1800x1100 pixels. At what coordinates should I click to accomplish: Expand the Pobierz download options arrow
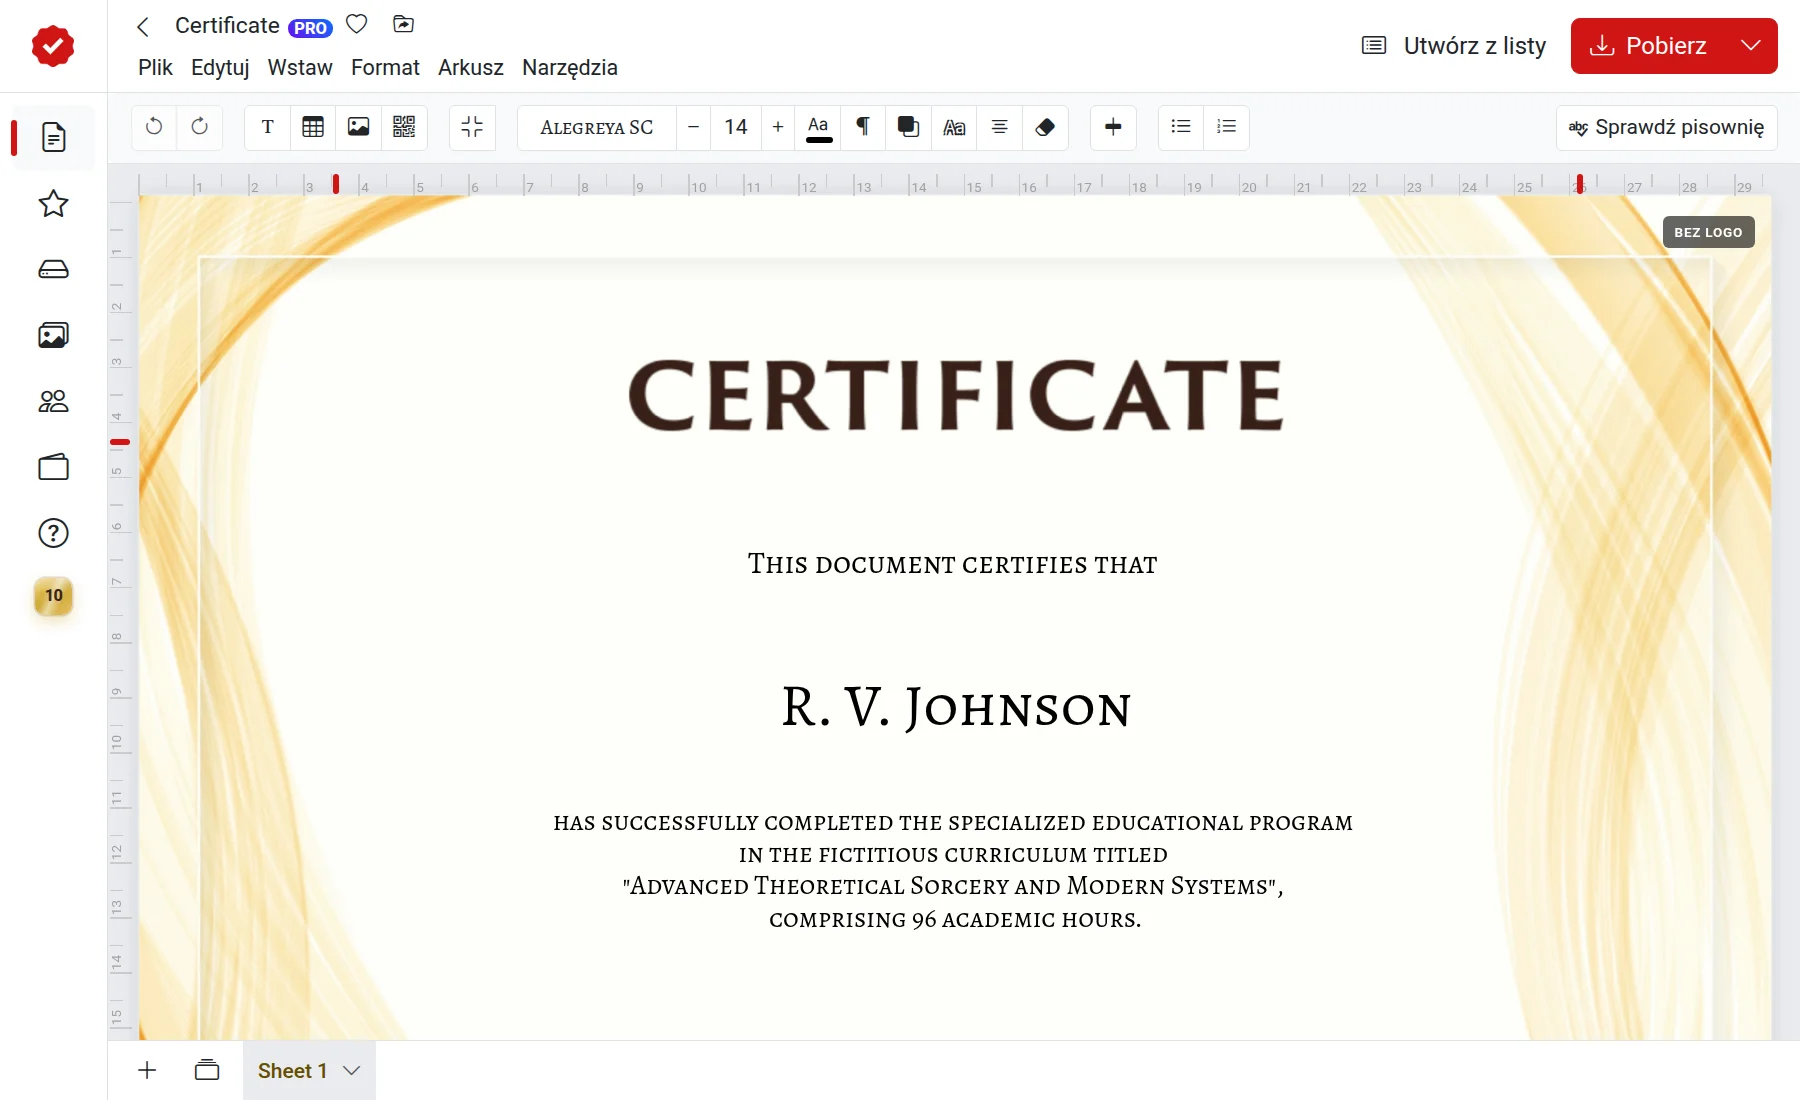click(1751, 45)
